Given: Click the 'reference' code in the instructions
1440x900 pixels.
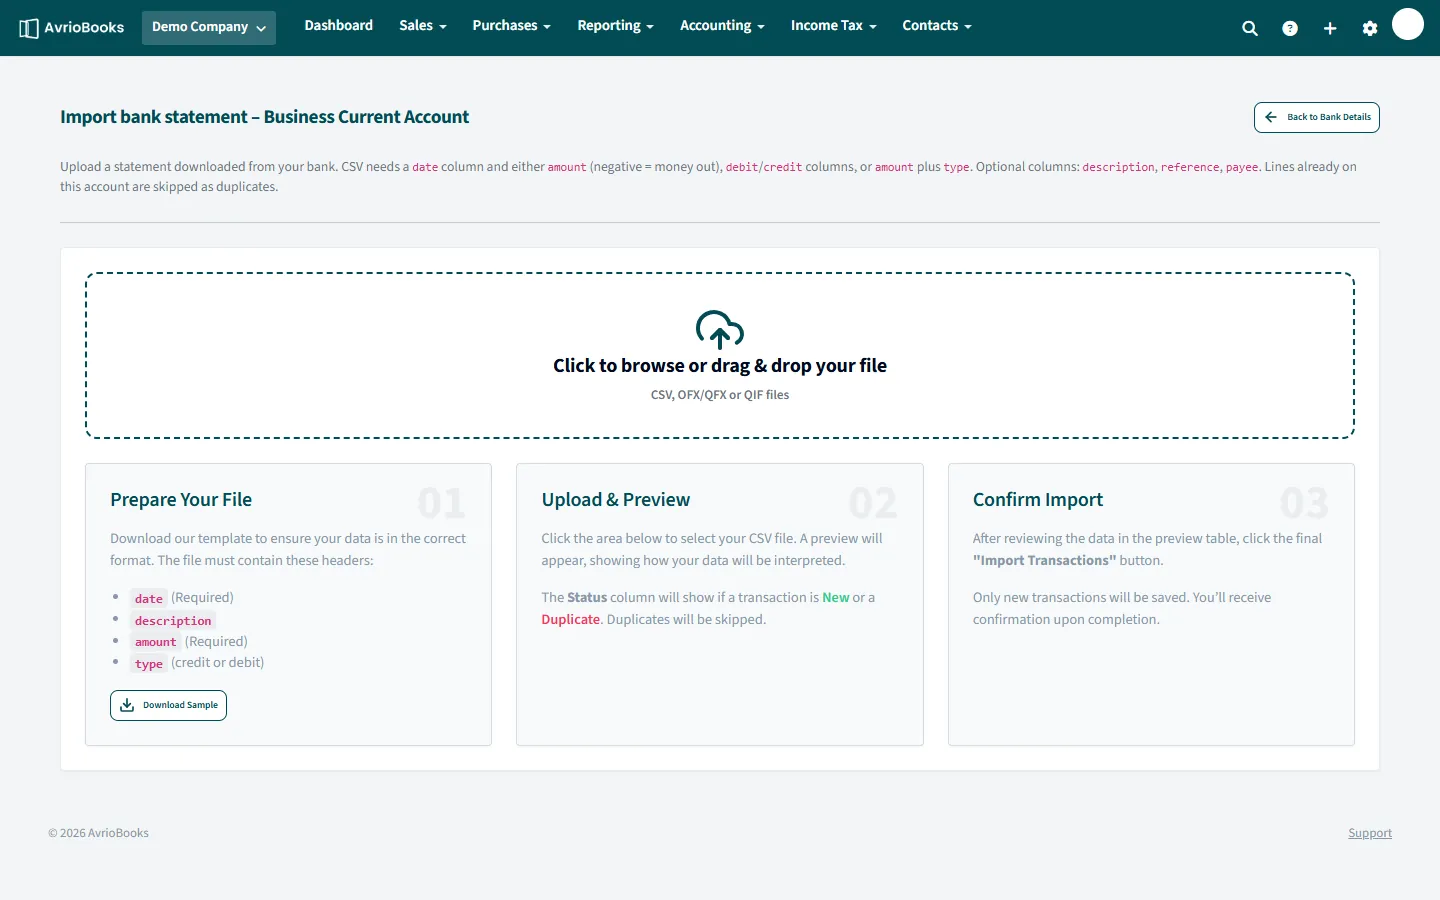Looking at the screenshot, I should tap(1190, 167).
